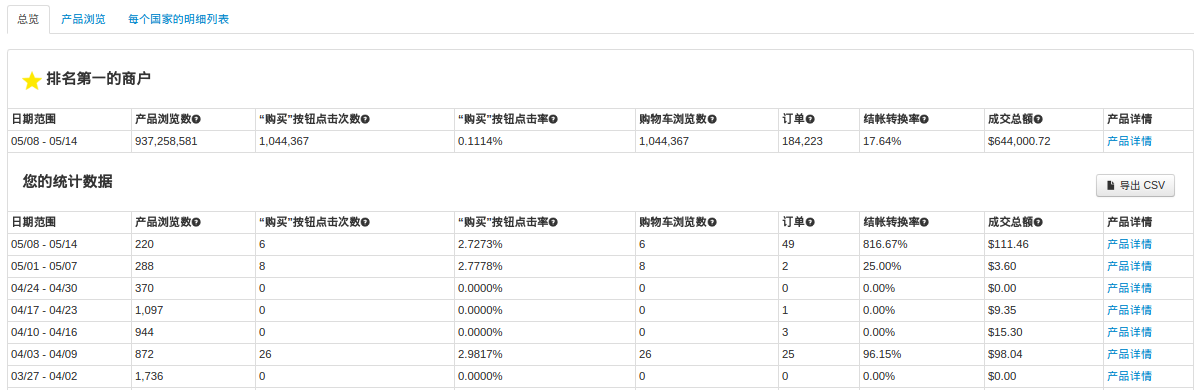Click help icon beside 结帐转换率 in top merchant table
The width and height of the screenshot is (1200, 390).
coord(924,119)
